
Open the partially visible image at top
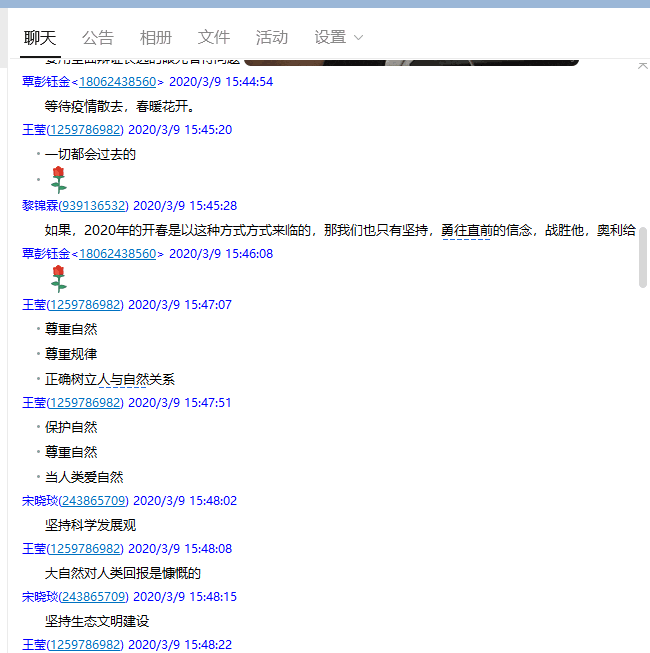tap(410, 62)
